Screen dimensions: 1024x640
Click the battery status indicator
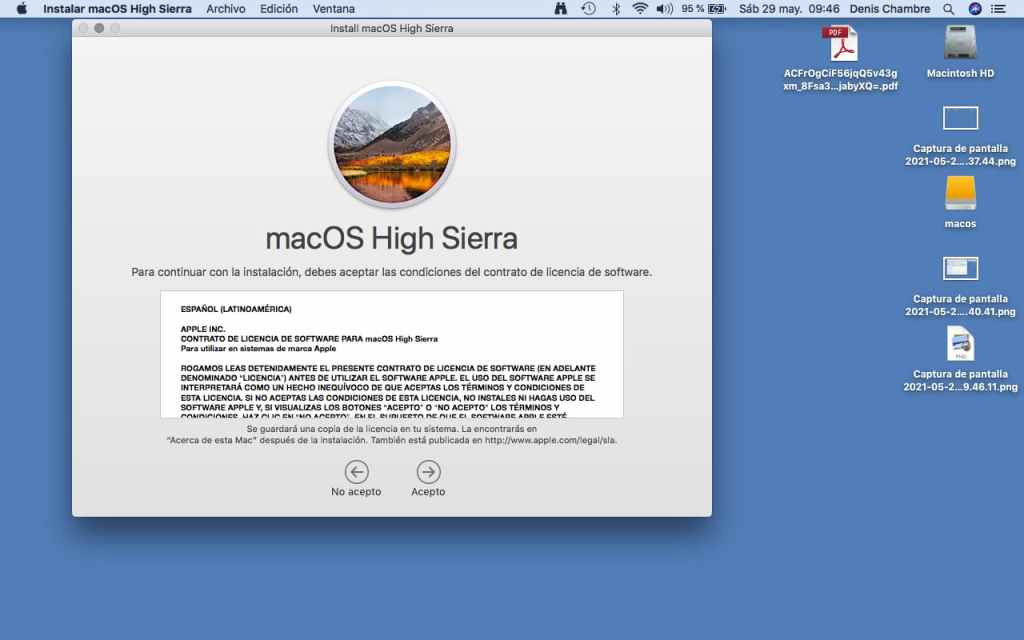(717, 9)
